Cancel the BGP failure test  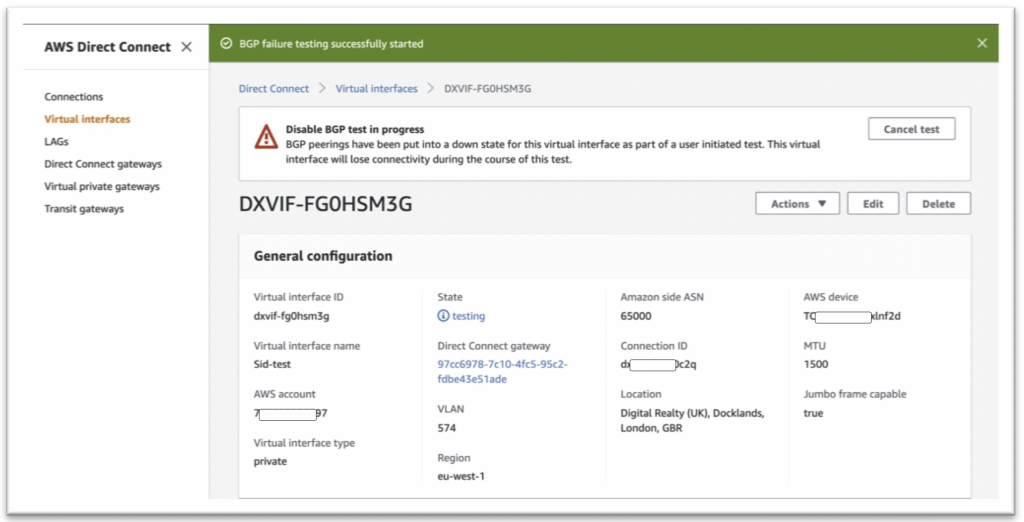click(x=912, y=129)
